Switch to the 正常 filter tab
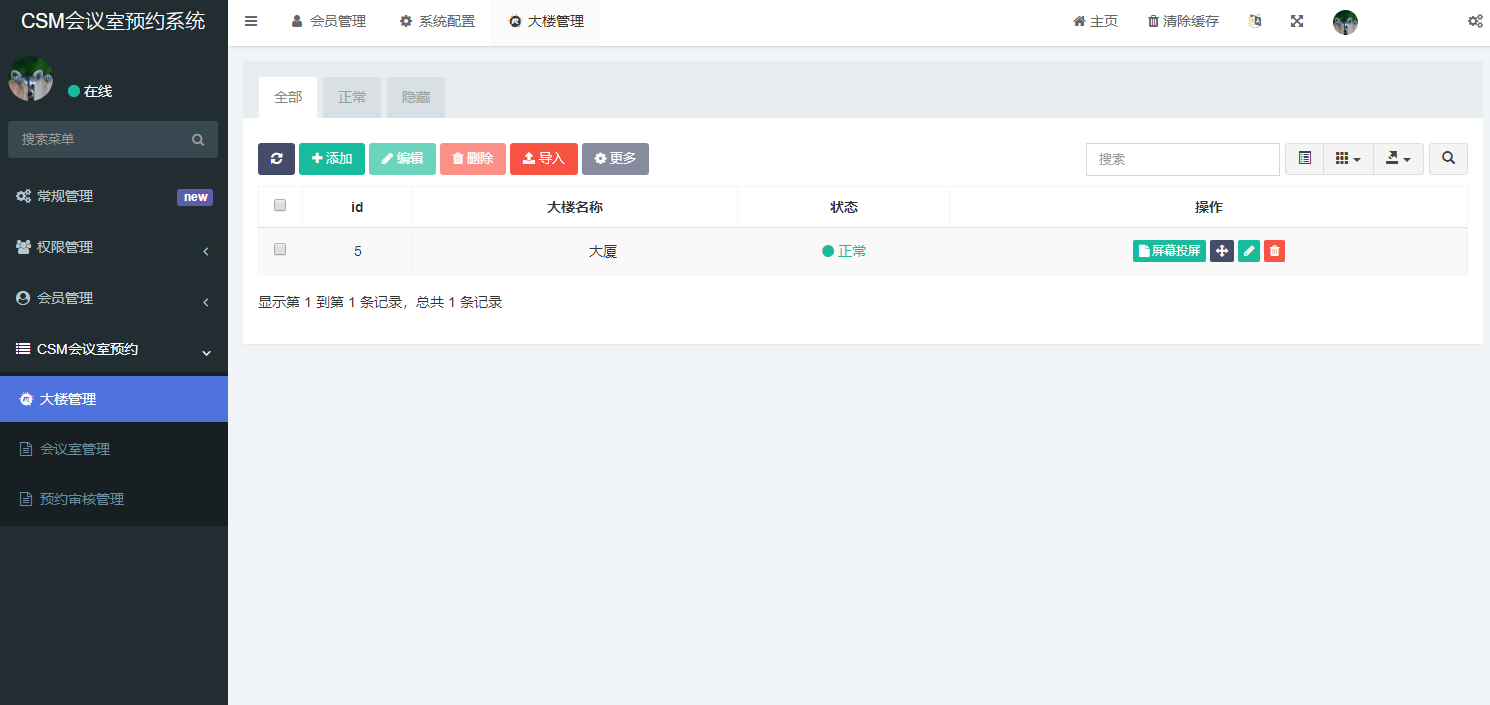This screenshot has width=1490, height=705. coord(352,98)
